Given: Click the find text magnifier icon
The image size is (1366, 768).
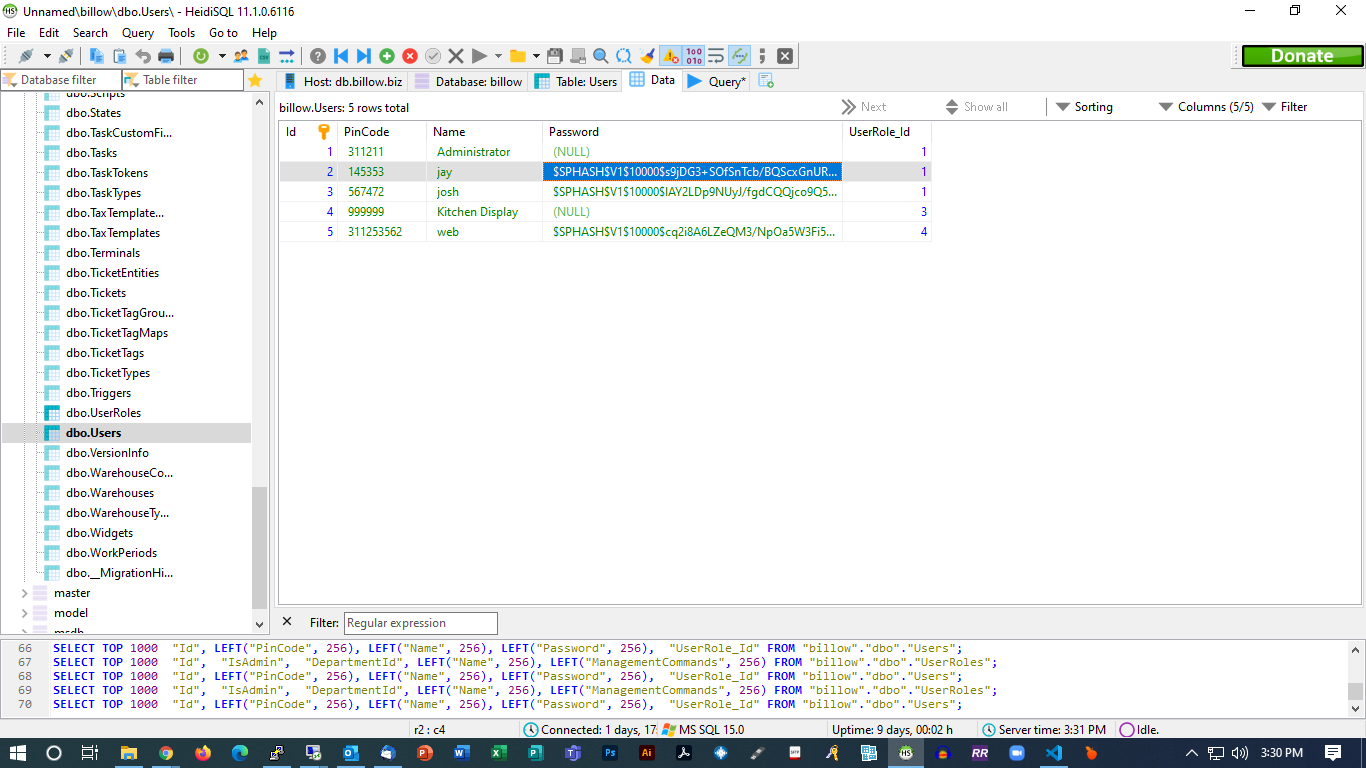Looking at the screenshot, I should click(x=601, y=56).
